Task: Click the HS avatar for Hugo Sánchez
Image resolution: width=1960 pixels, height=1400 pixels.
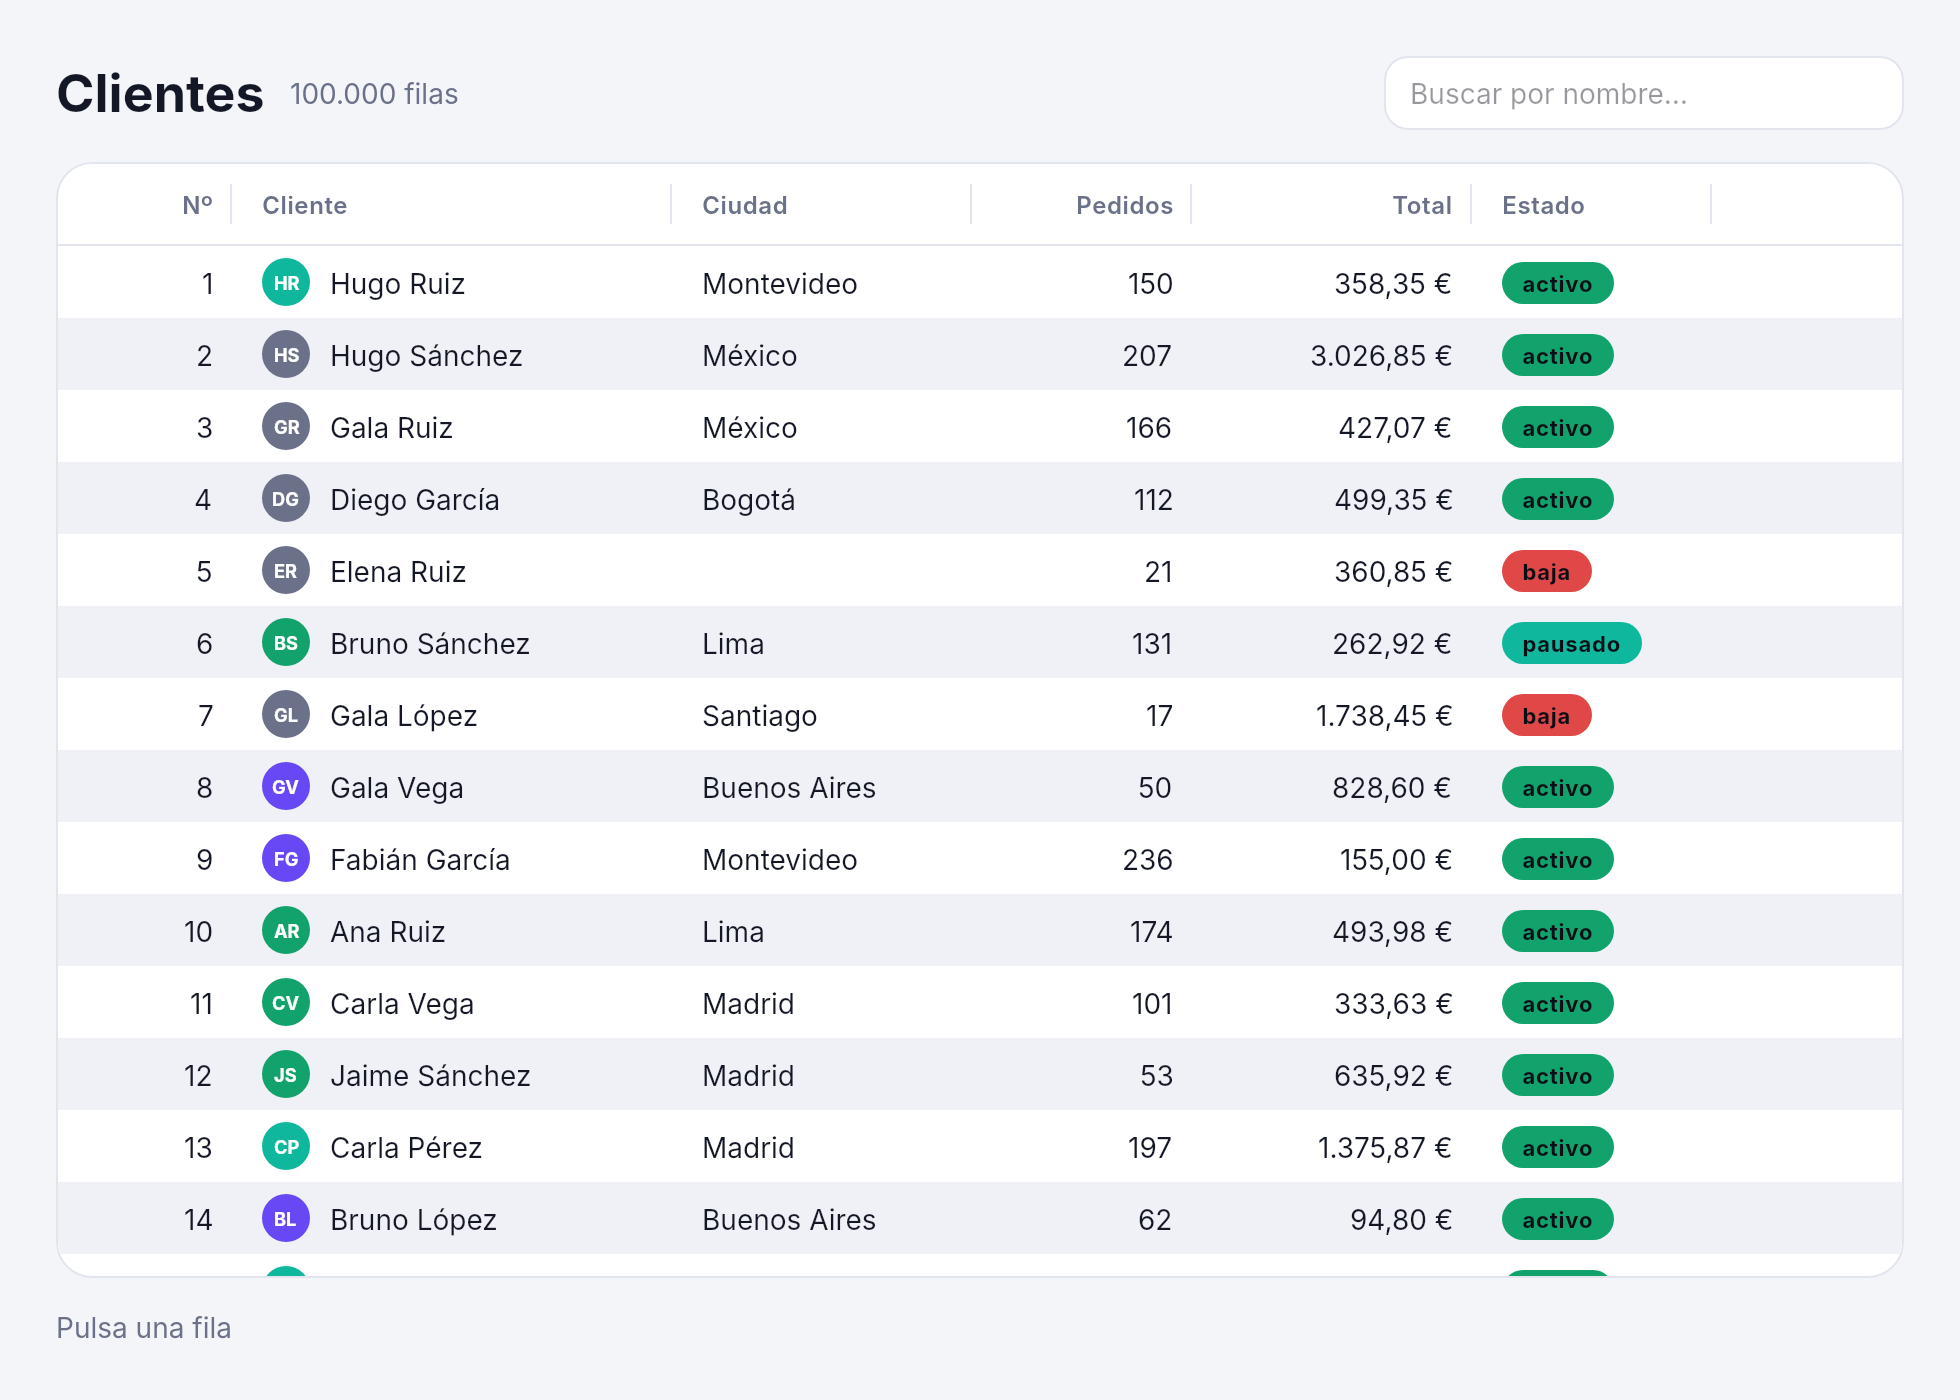Action: click(x=286, y=355)
